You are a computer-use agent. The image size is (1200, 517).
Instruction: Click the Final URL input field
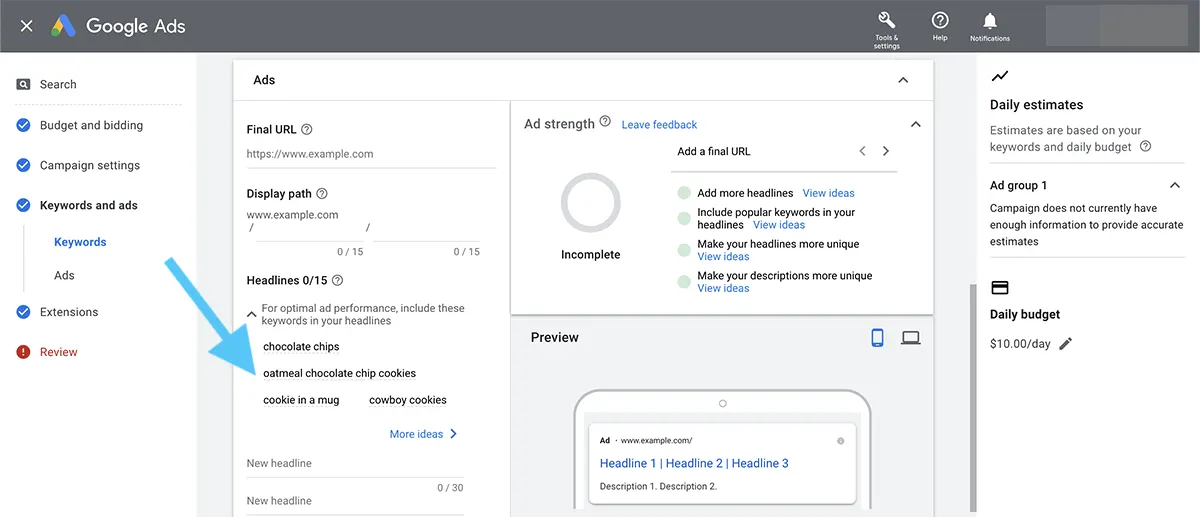pos(370,154)
